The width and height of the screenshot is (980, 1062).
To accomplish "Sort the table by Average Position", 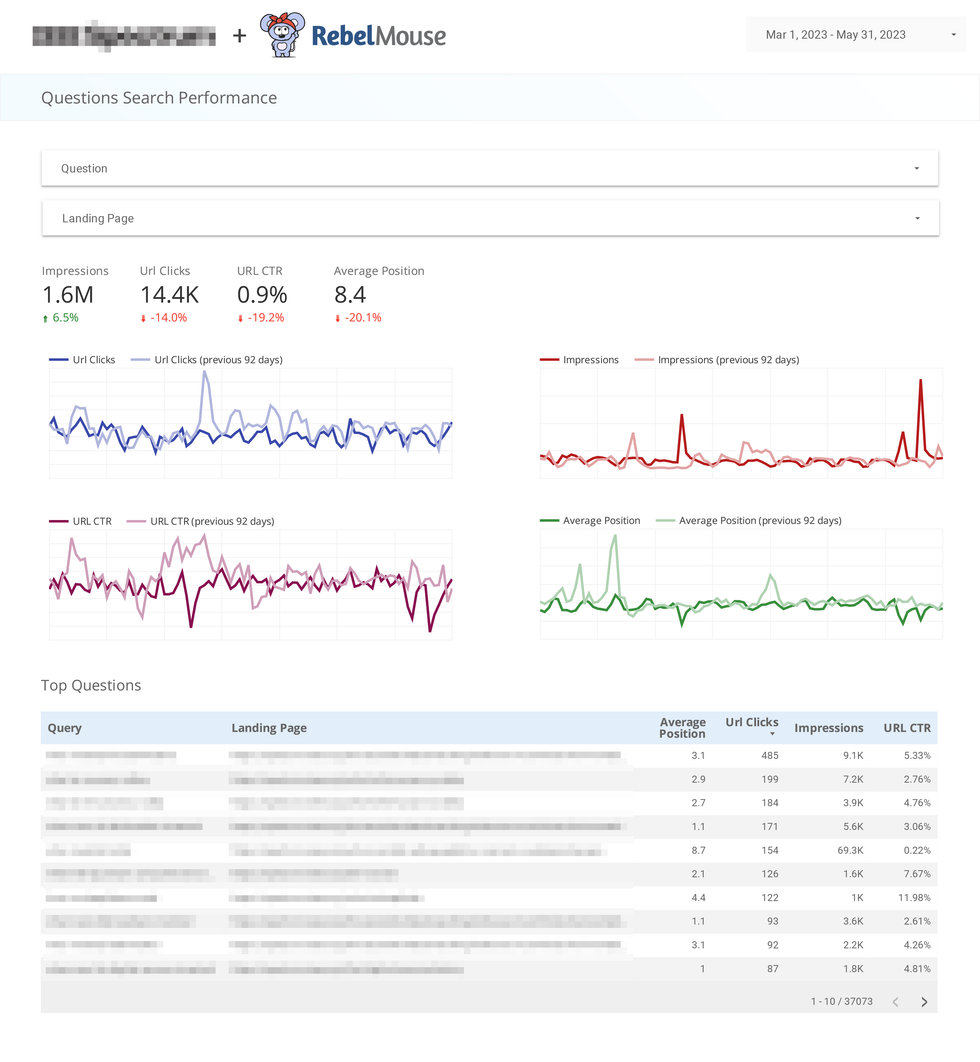I will pos(682,727).
